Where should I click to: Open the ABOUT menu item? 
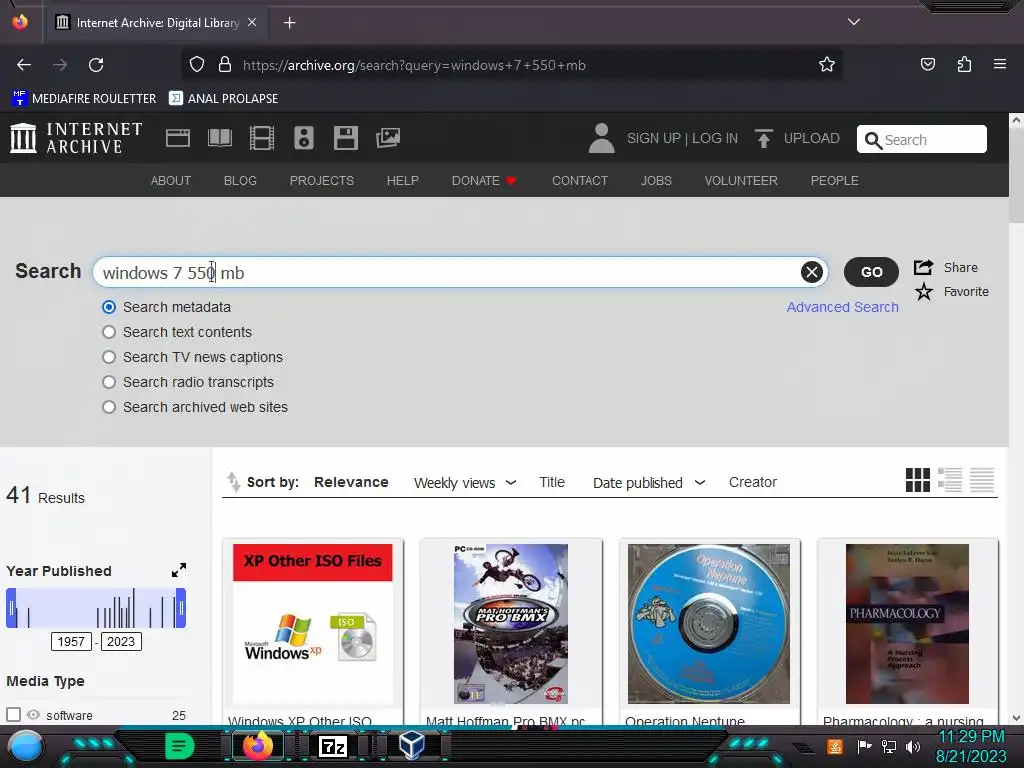coord(171,180)
